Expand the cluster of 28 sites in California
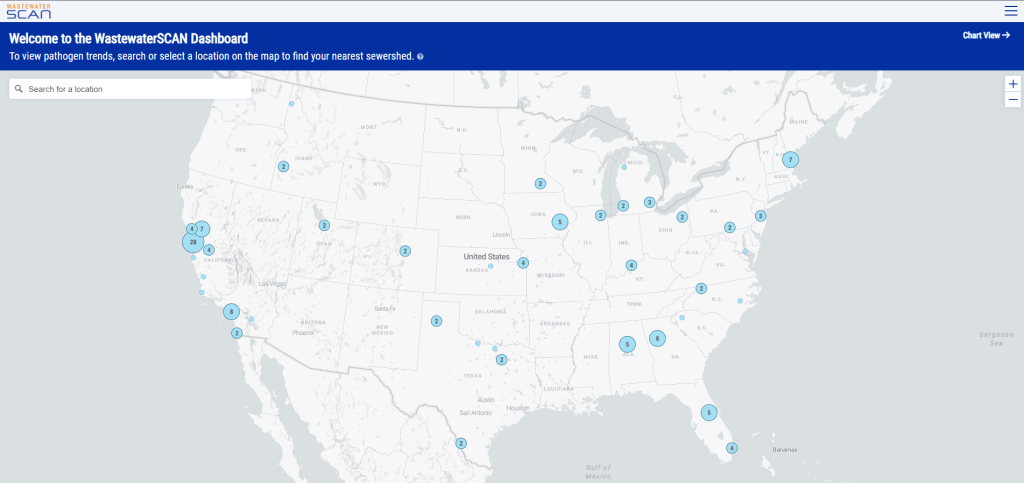1024x483 pixels. click(192, 242)
